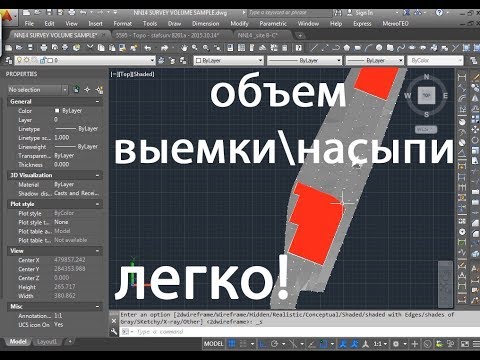Select the Pan hand tool
The image size is (480, 360).
pos(184,48)
